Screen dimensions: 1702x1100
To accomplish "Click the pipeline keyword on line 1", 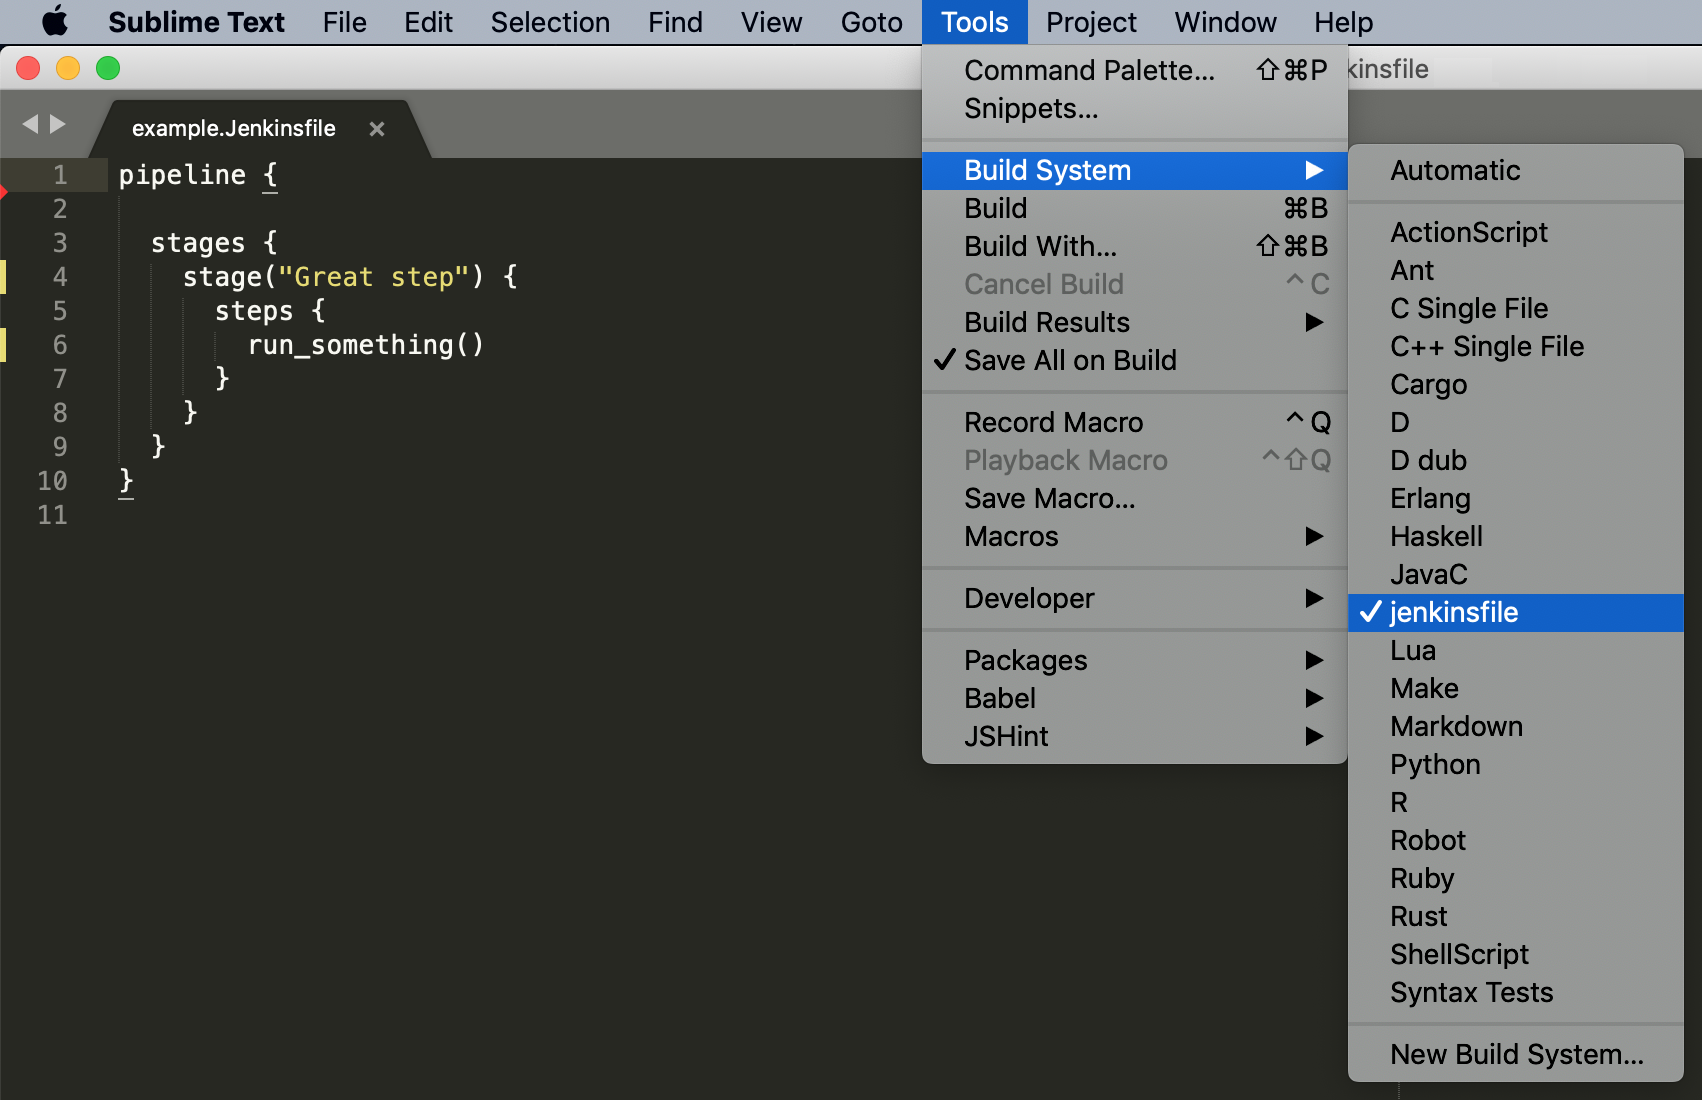I will pos(182,176).
